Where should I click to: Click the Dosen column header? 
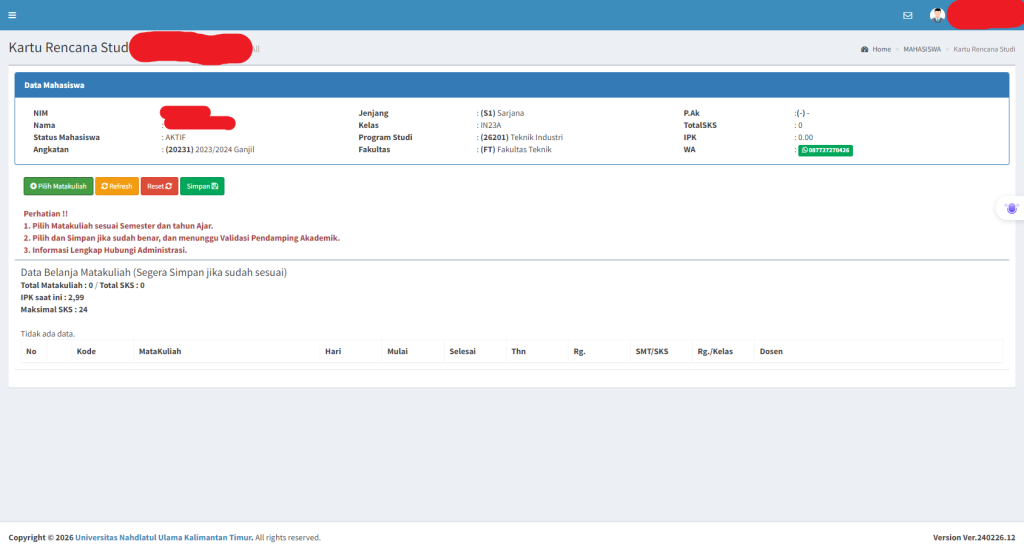coord(771,351)
